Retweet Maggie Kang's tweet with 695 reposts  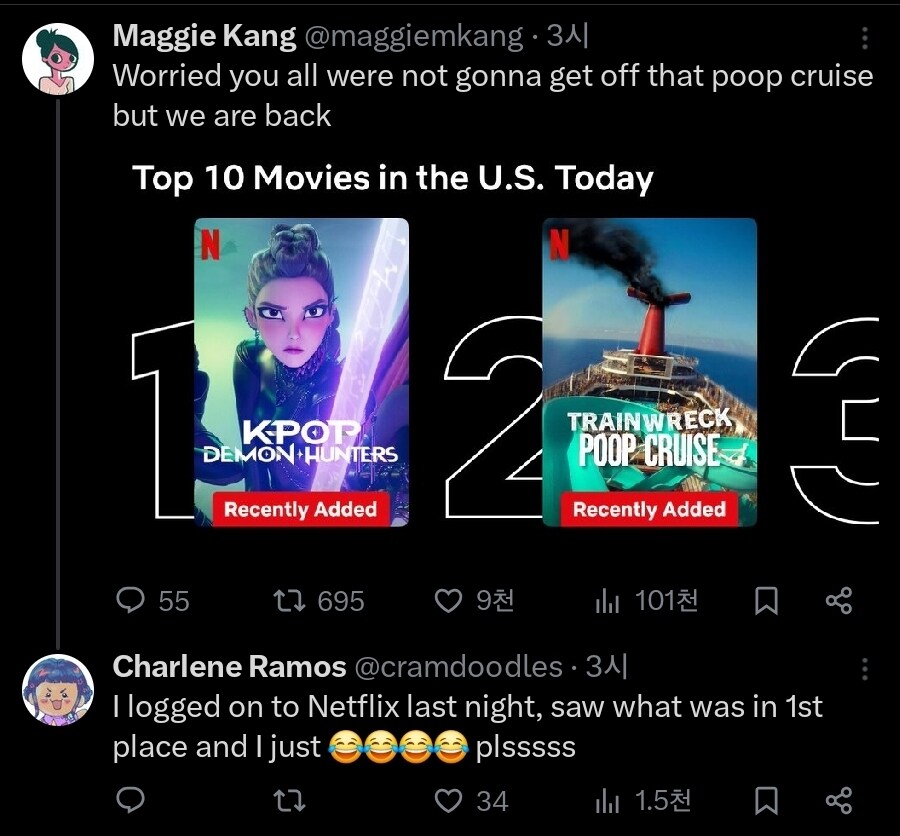point(319,601)
